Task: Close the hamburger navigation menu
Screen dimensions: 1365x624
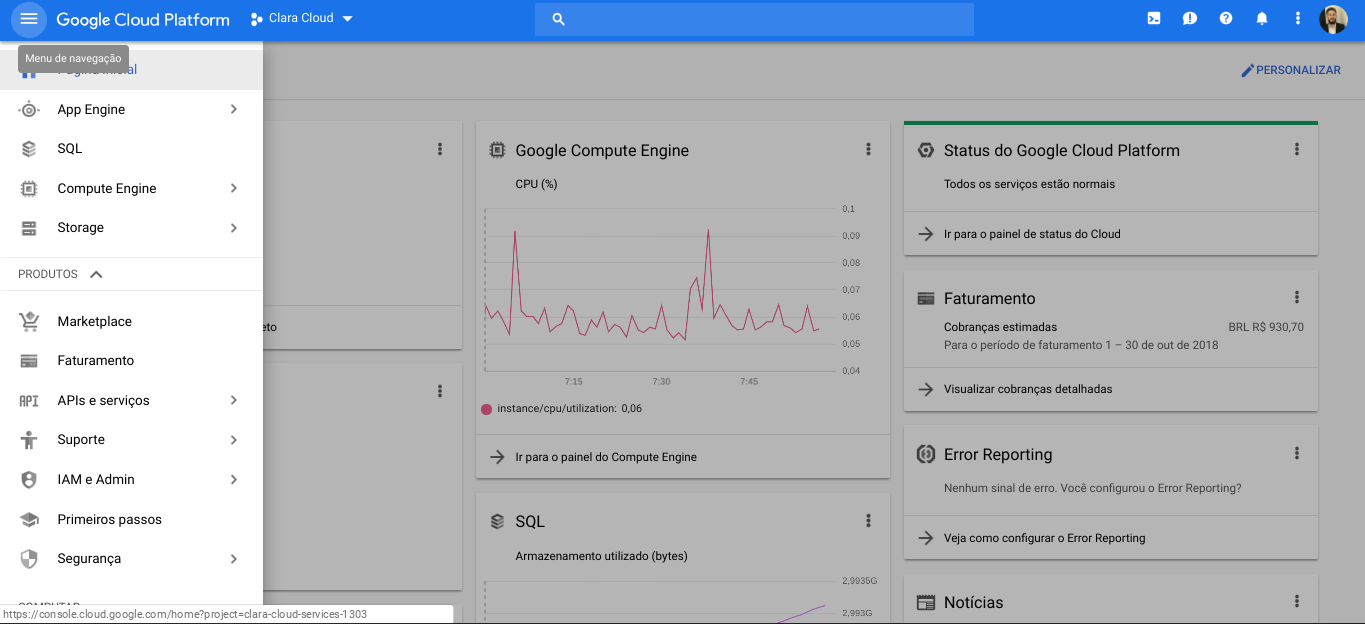Action: [29, 19]
